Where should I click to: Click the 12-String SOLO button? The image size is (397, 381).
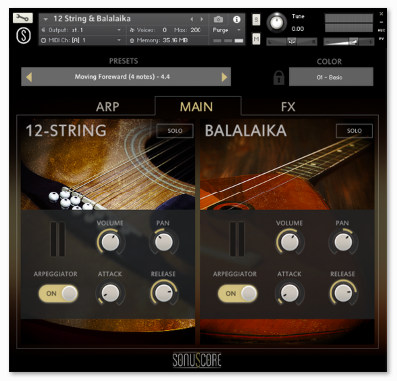tap(175, 131)
